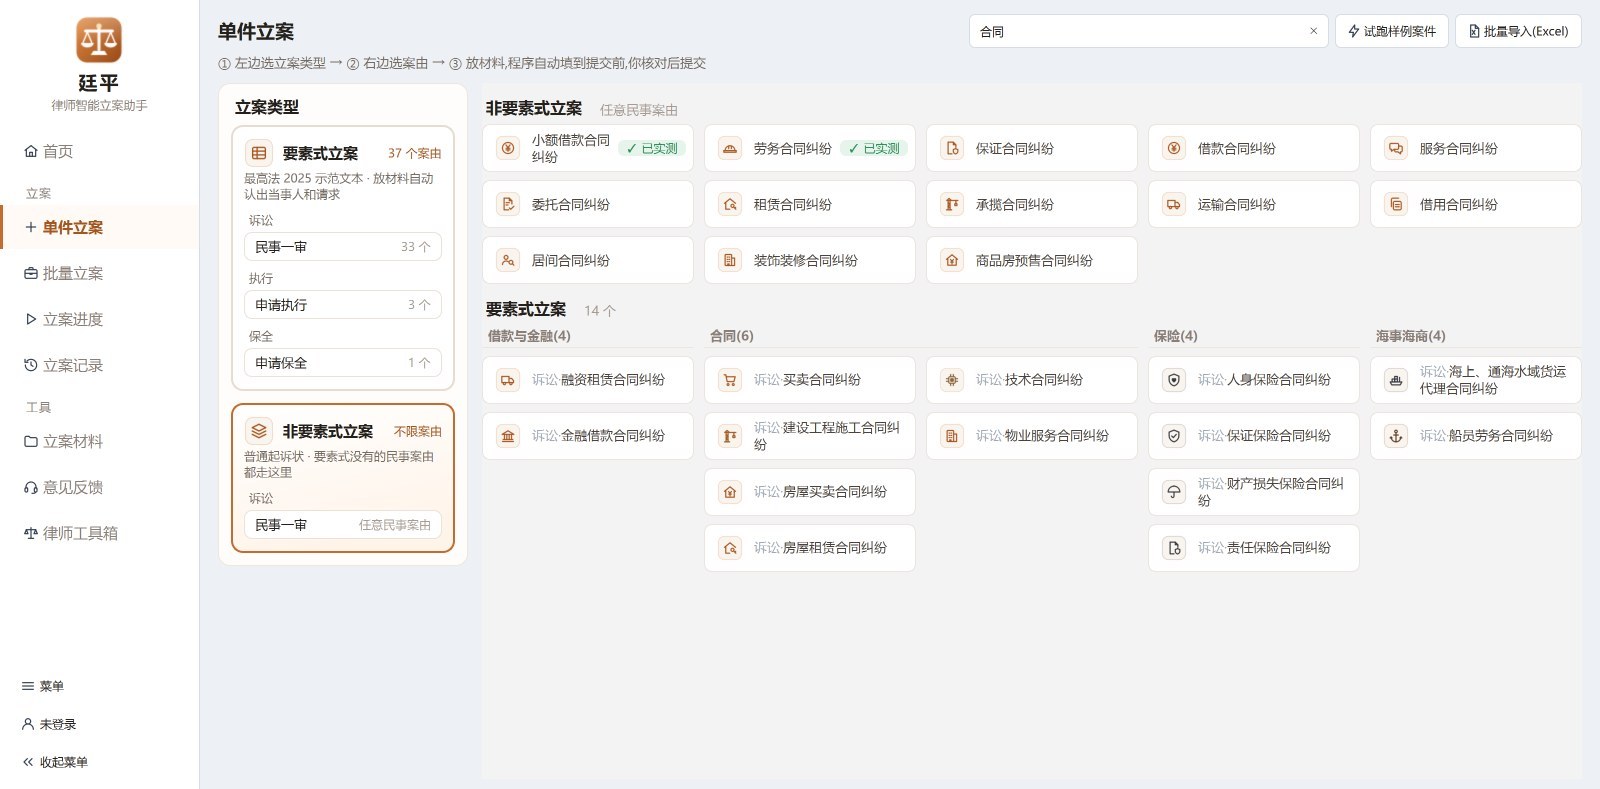
Task: Open the 菜单 item at bottom
Action: [x=43, y=686]
